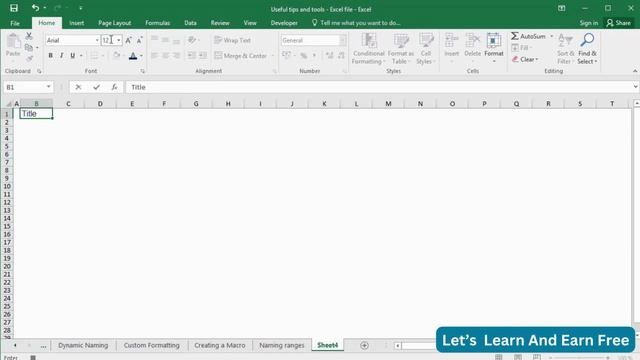Click Sign in link
Viewport: 640px width, 360px height.
589,23
